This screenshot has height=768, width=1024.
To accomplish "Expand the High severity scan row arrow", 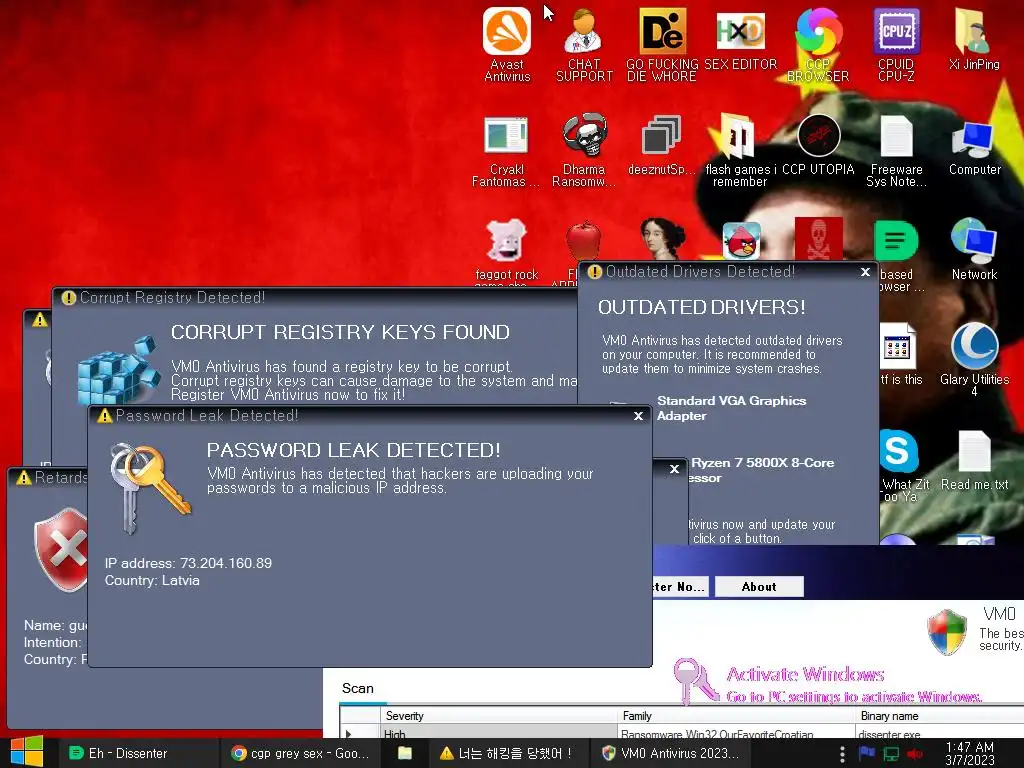I will click(349, 734).
